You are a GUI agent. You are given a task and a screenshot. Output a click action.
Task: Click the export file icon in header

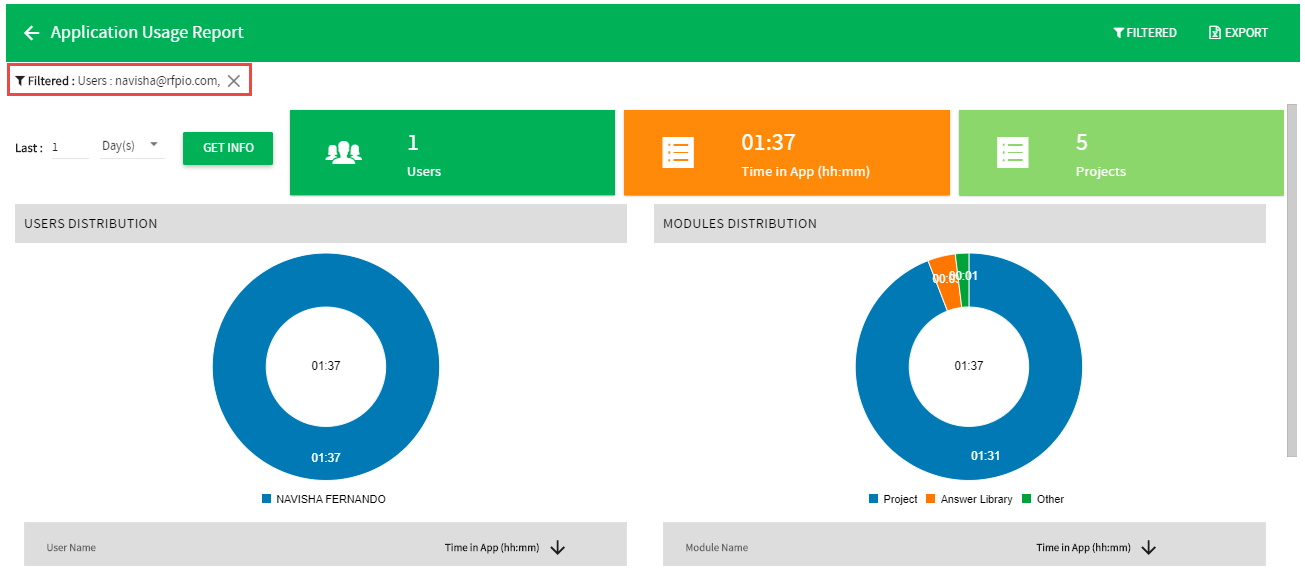point(1214,33)
